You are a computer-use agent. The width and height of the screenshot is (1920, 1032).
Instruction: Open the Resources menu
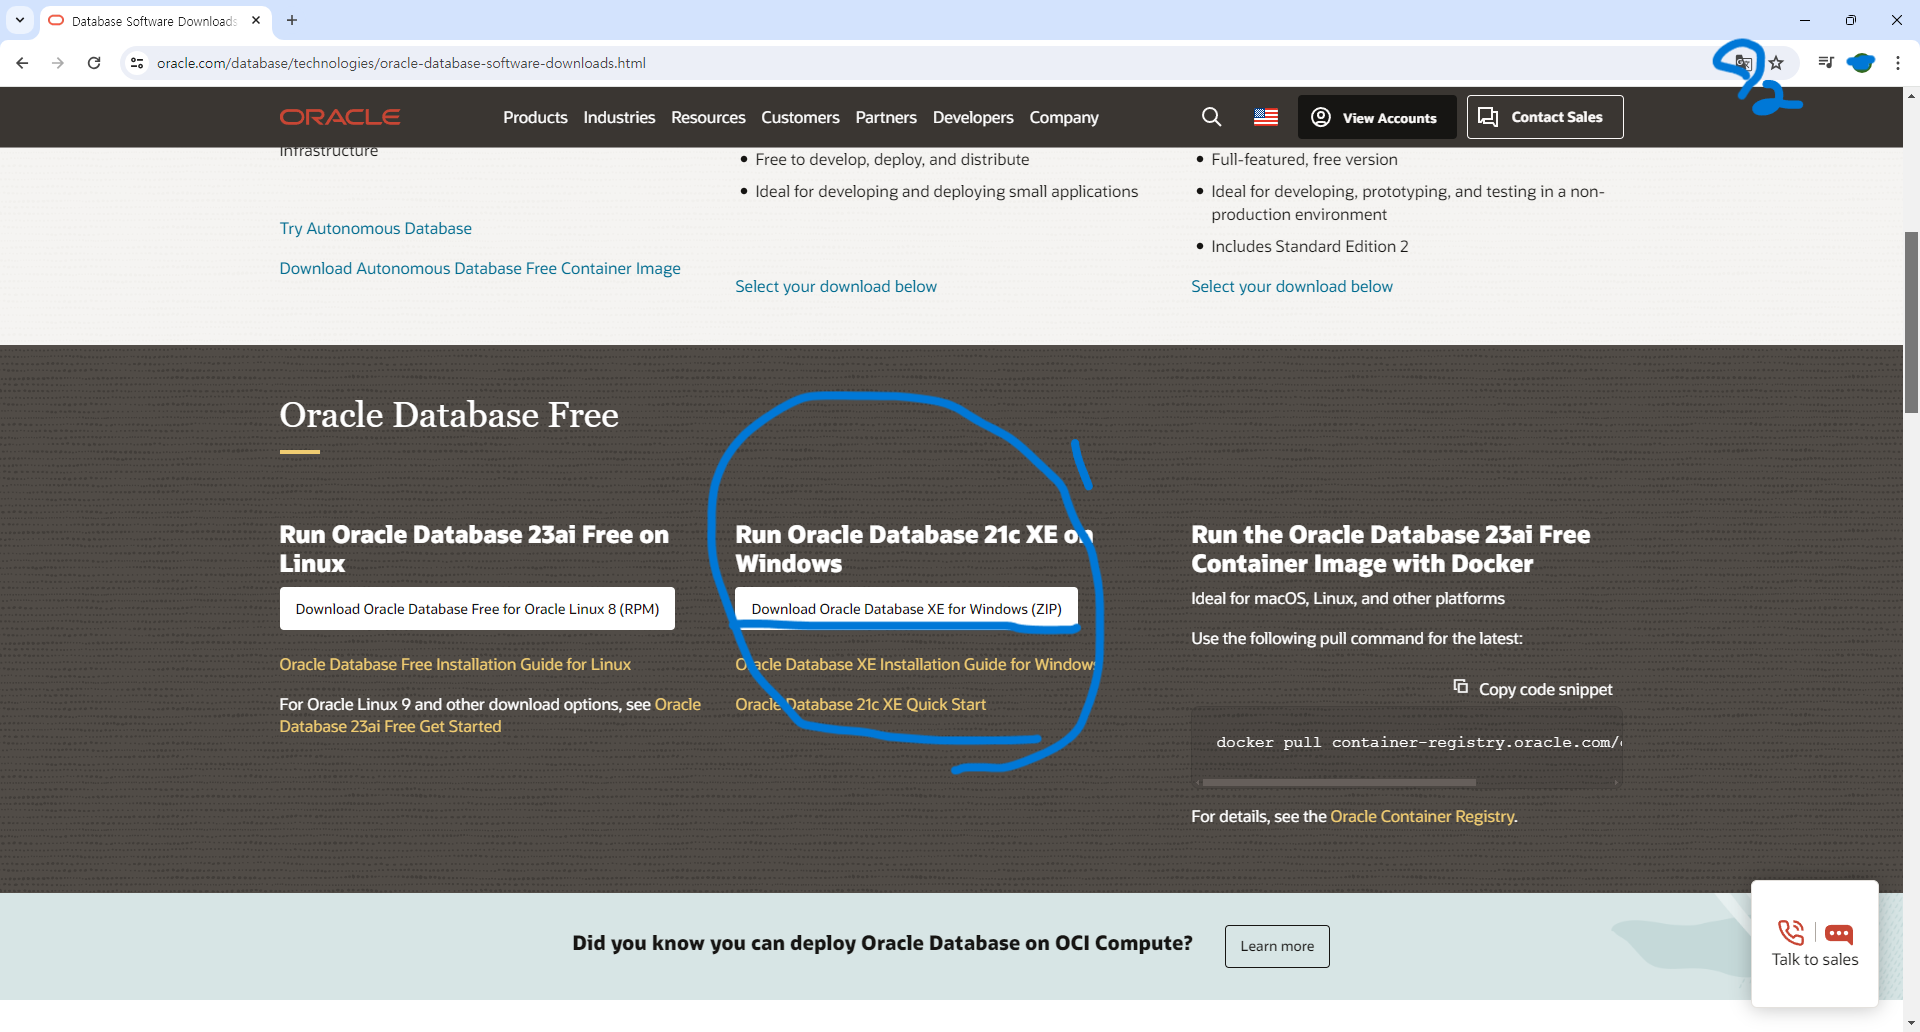tap(708, 117)
